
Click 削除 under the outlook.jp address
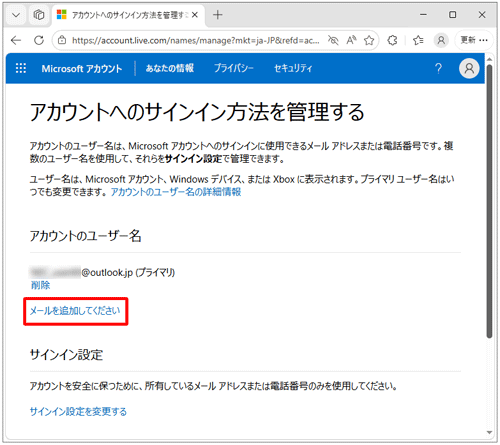40,285
